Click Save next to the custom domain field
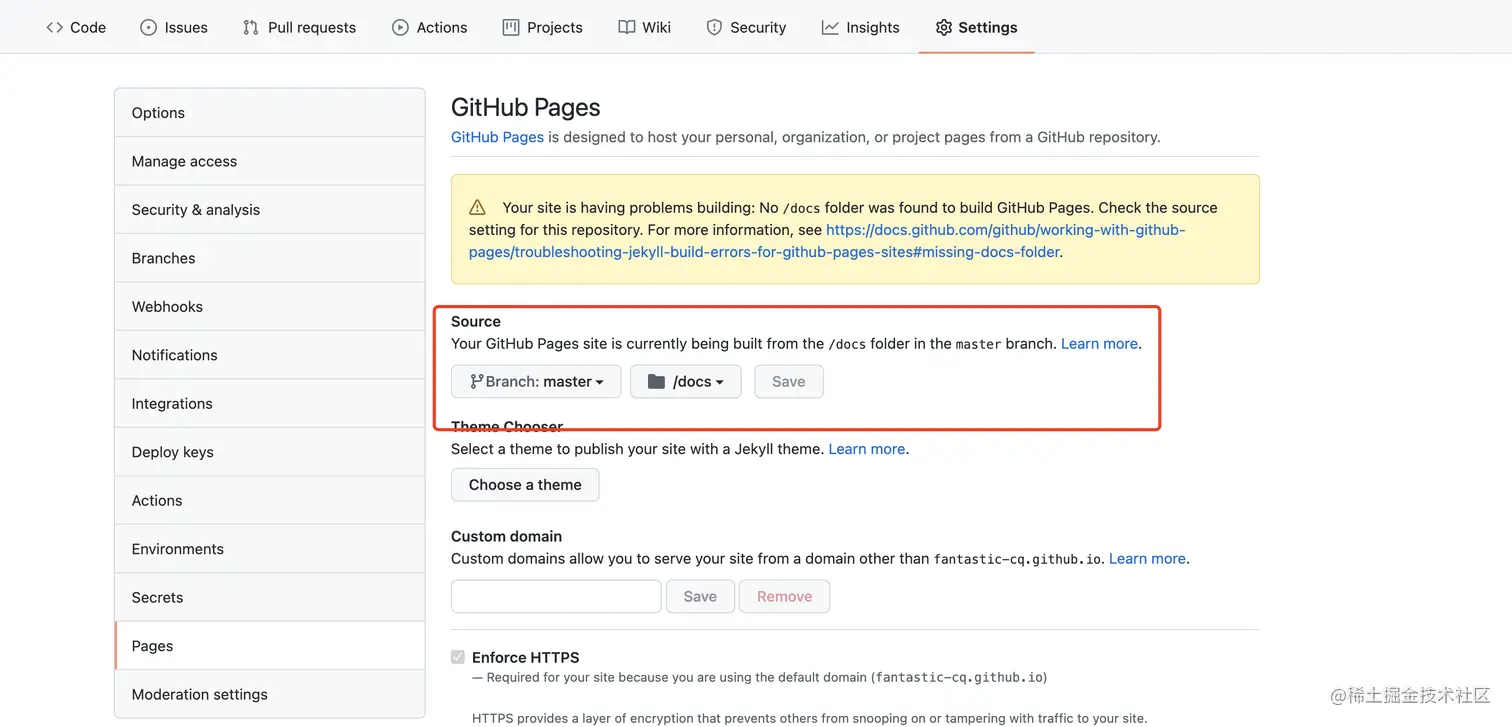1512x727 pixels. (700, 596)
